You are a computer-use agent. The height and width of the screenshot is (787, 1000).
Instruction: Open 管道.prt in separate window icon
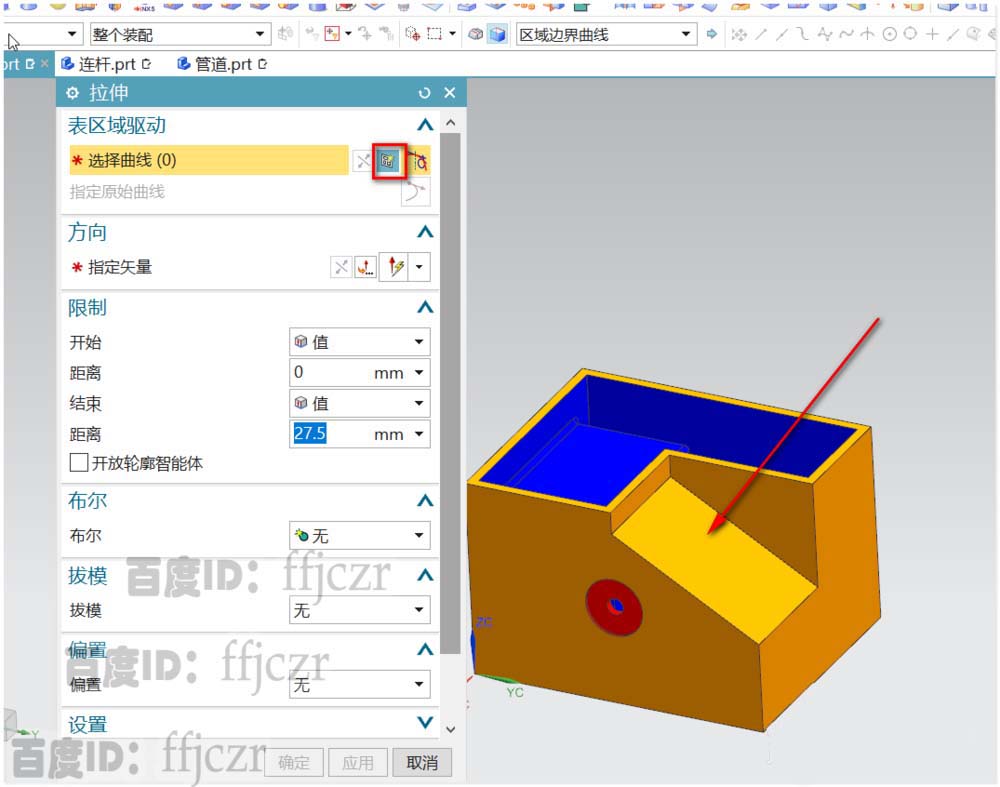click(262, 64)
